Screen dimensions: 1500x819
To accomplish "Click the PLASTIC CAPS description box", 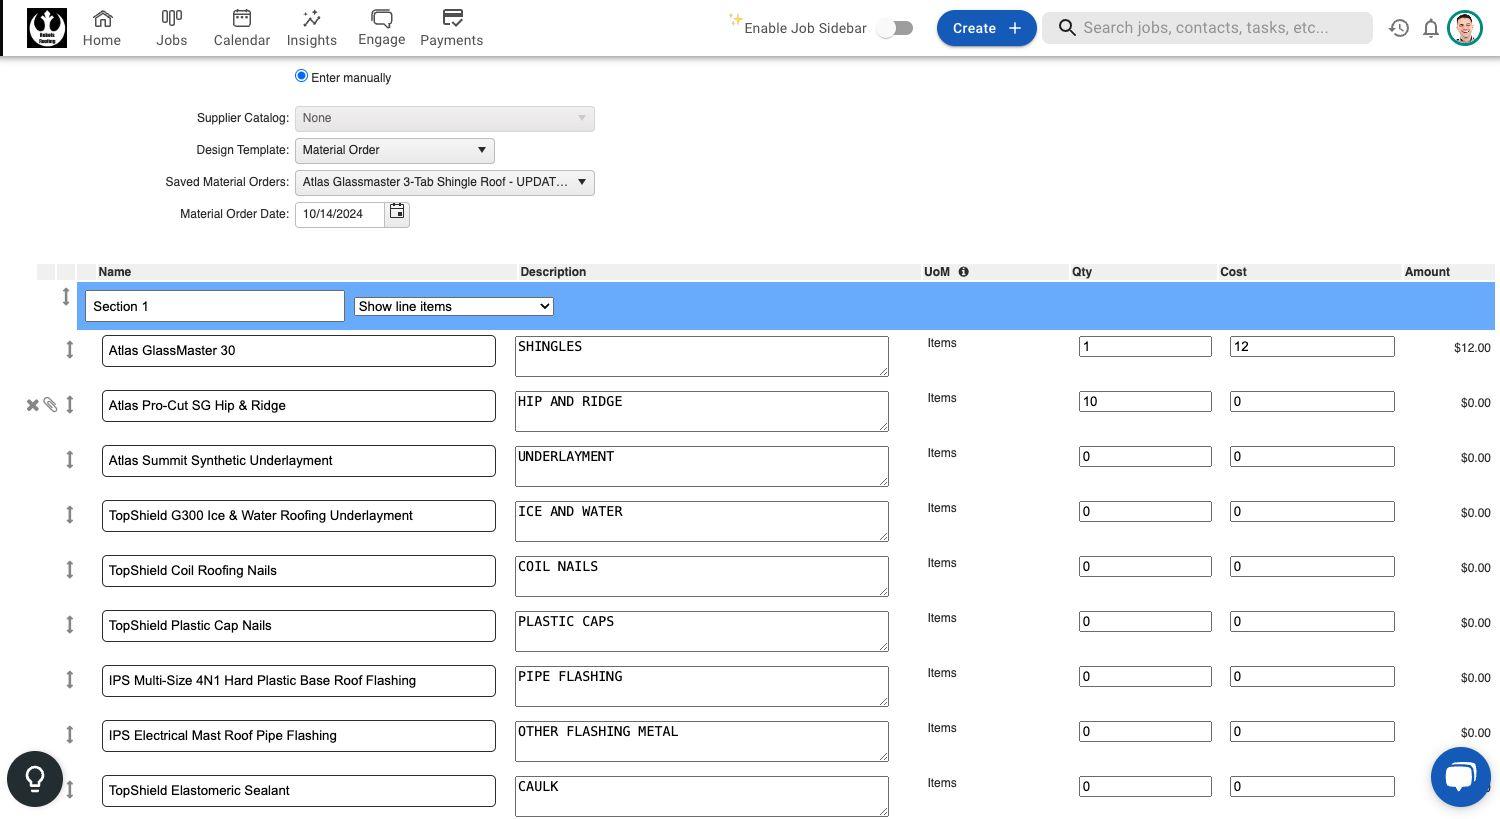I will pyautogui.click(x=702, y=632).
